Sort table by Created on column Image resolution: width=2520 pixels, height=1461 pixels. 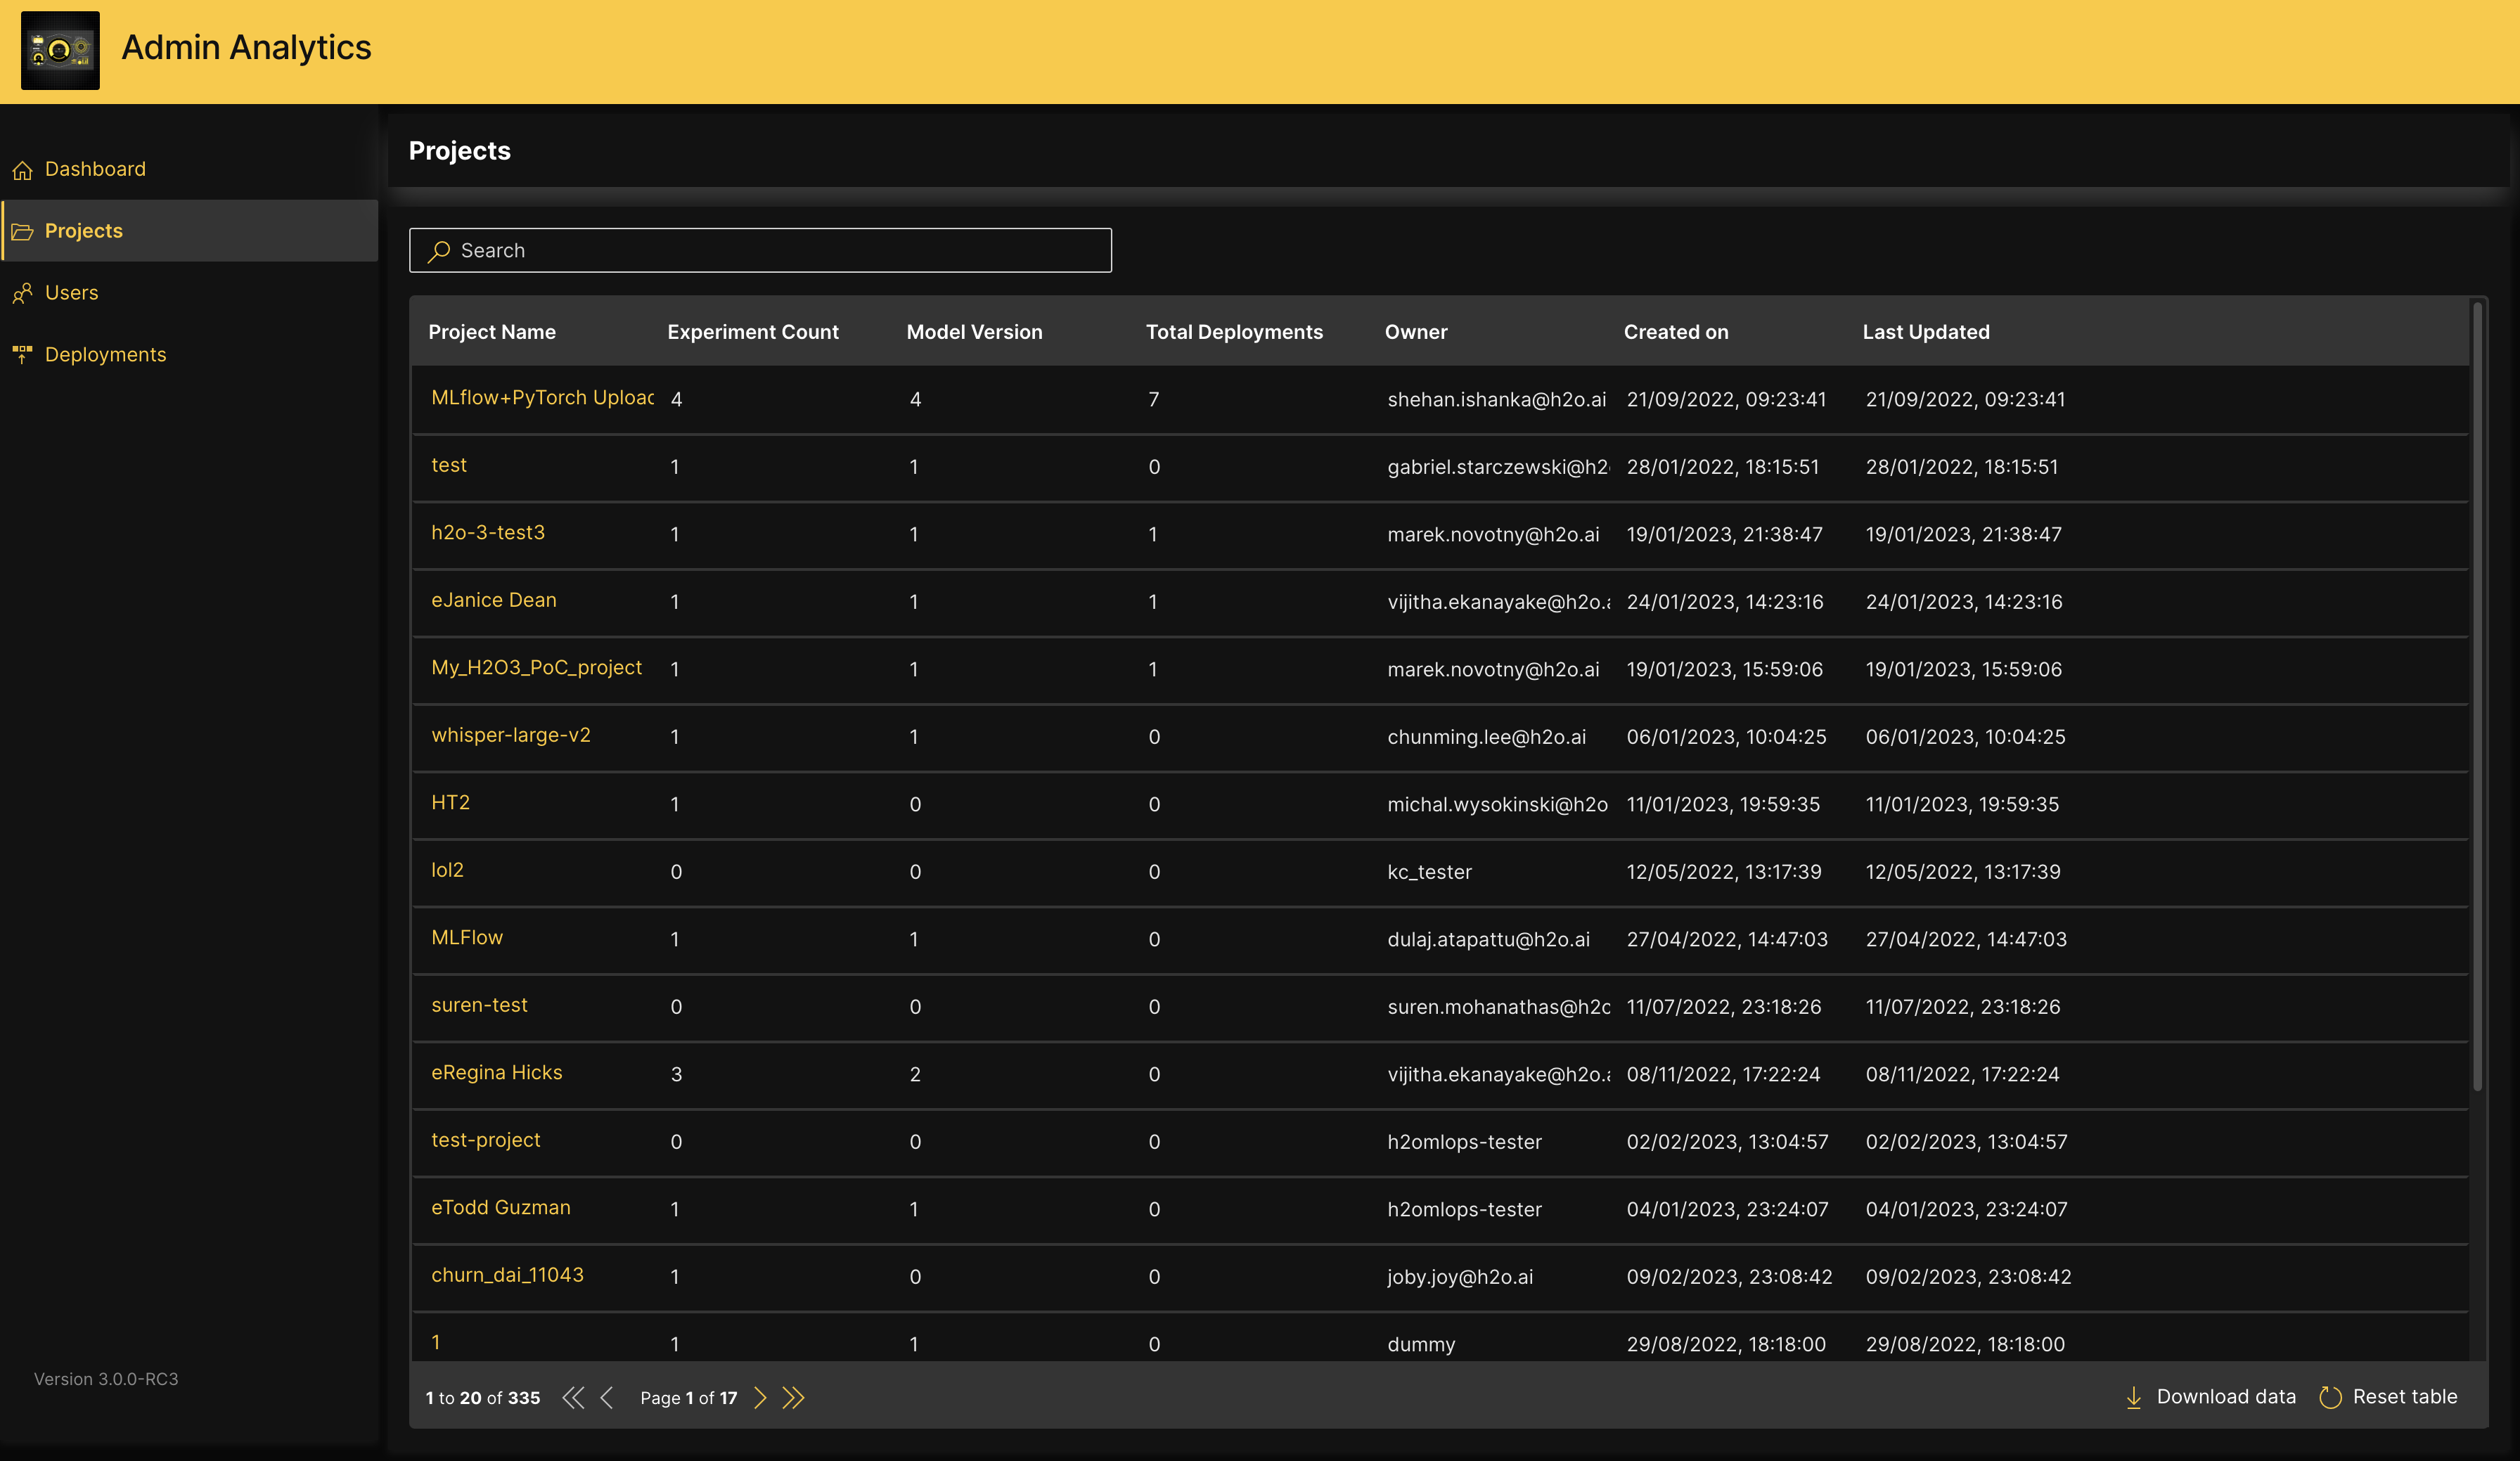1676,331
